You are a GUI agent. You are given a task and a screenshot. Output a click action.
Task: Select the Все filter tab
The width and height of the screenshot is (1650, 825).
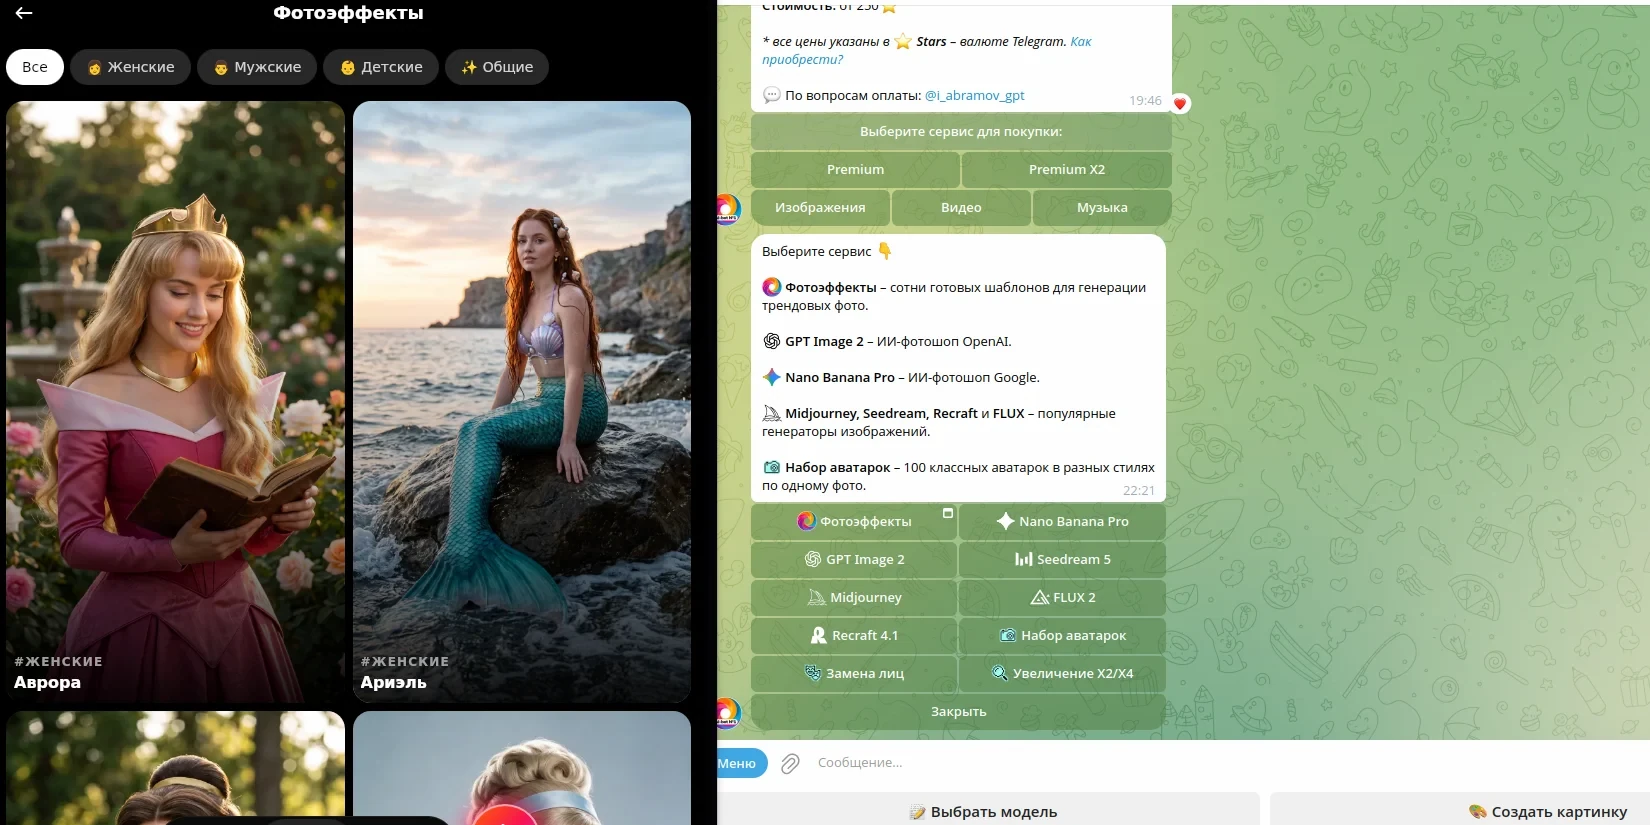tap(35, 67)
